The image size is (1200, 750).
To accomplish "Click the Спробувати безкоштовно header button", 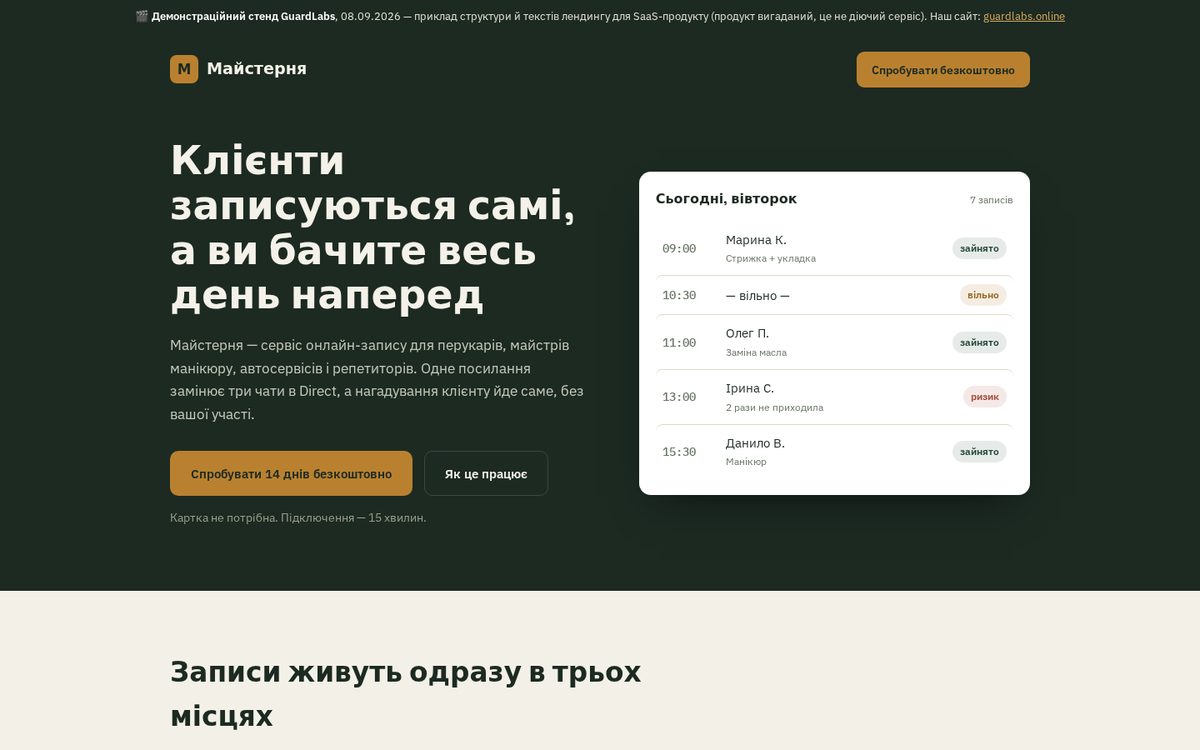I will [943, 70].
